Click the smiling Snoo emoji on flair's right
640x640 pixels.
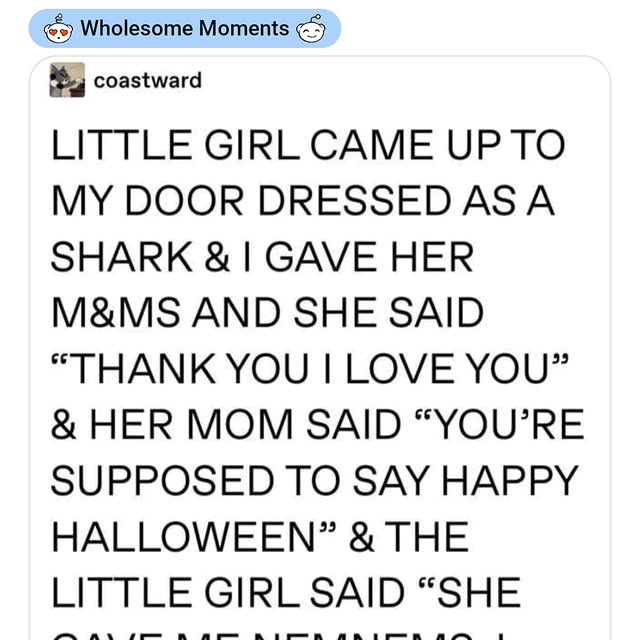coord(312,28)
